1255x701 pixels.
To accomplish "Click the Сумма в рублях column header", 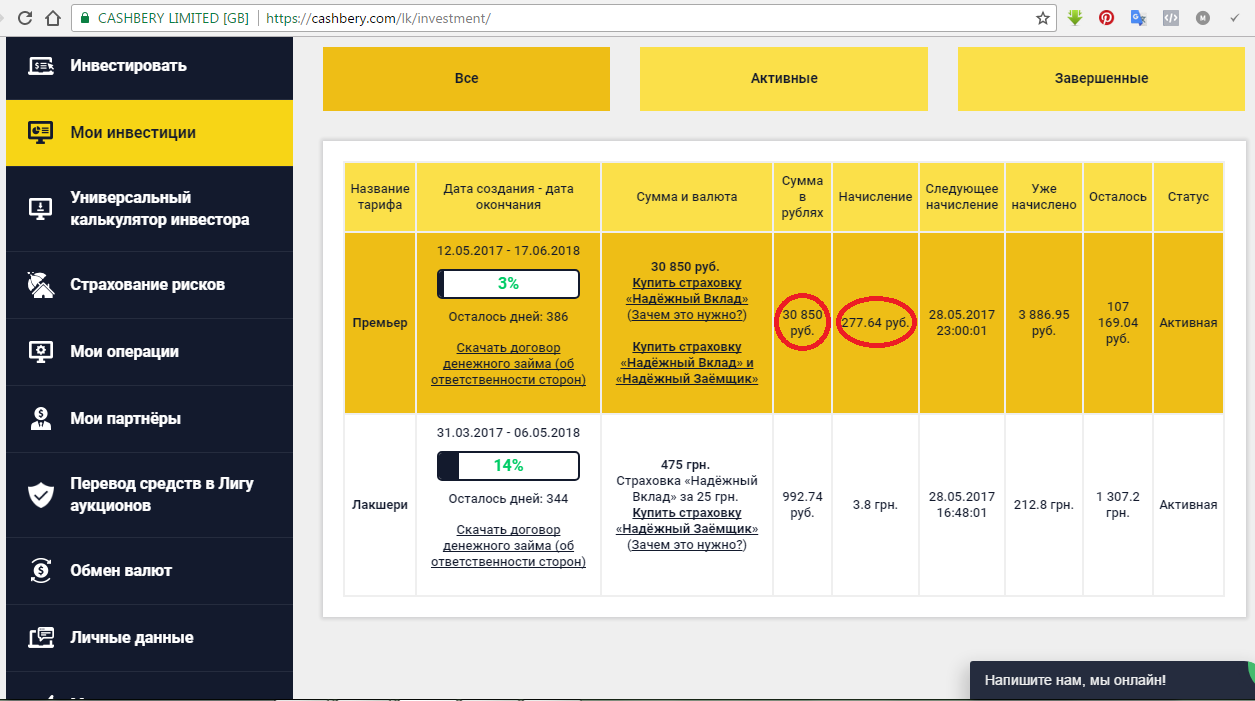I will tap(803, 197).
